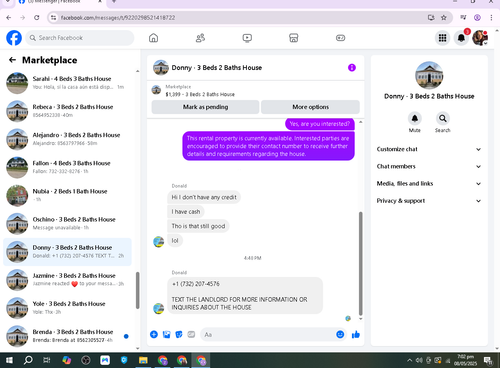The image size is (500, 368).
Task: Open Oschino 3 Beds 2 Baths House chat
Action: [67, 223]
